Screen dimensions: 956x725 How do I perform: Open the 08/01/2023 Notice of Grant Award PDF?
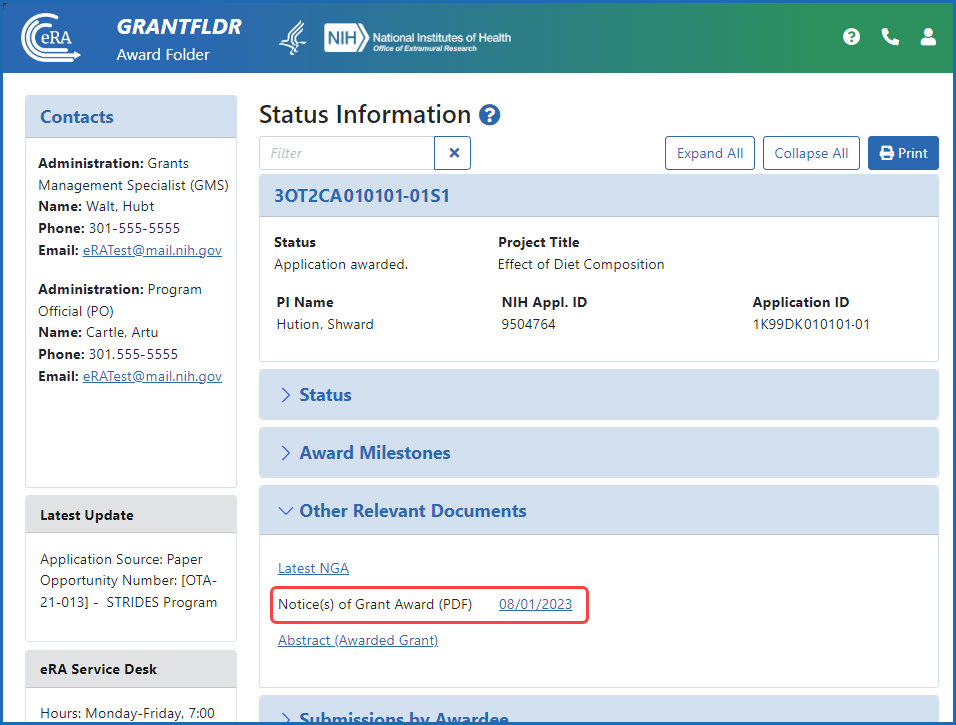click(x=535, y=604)
